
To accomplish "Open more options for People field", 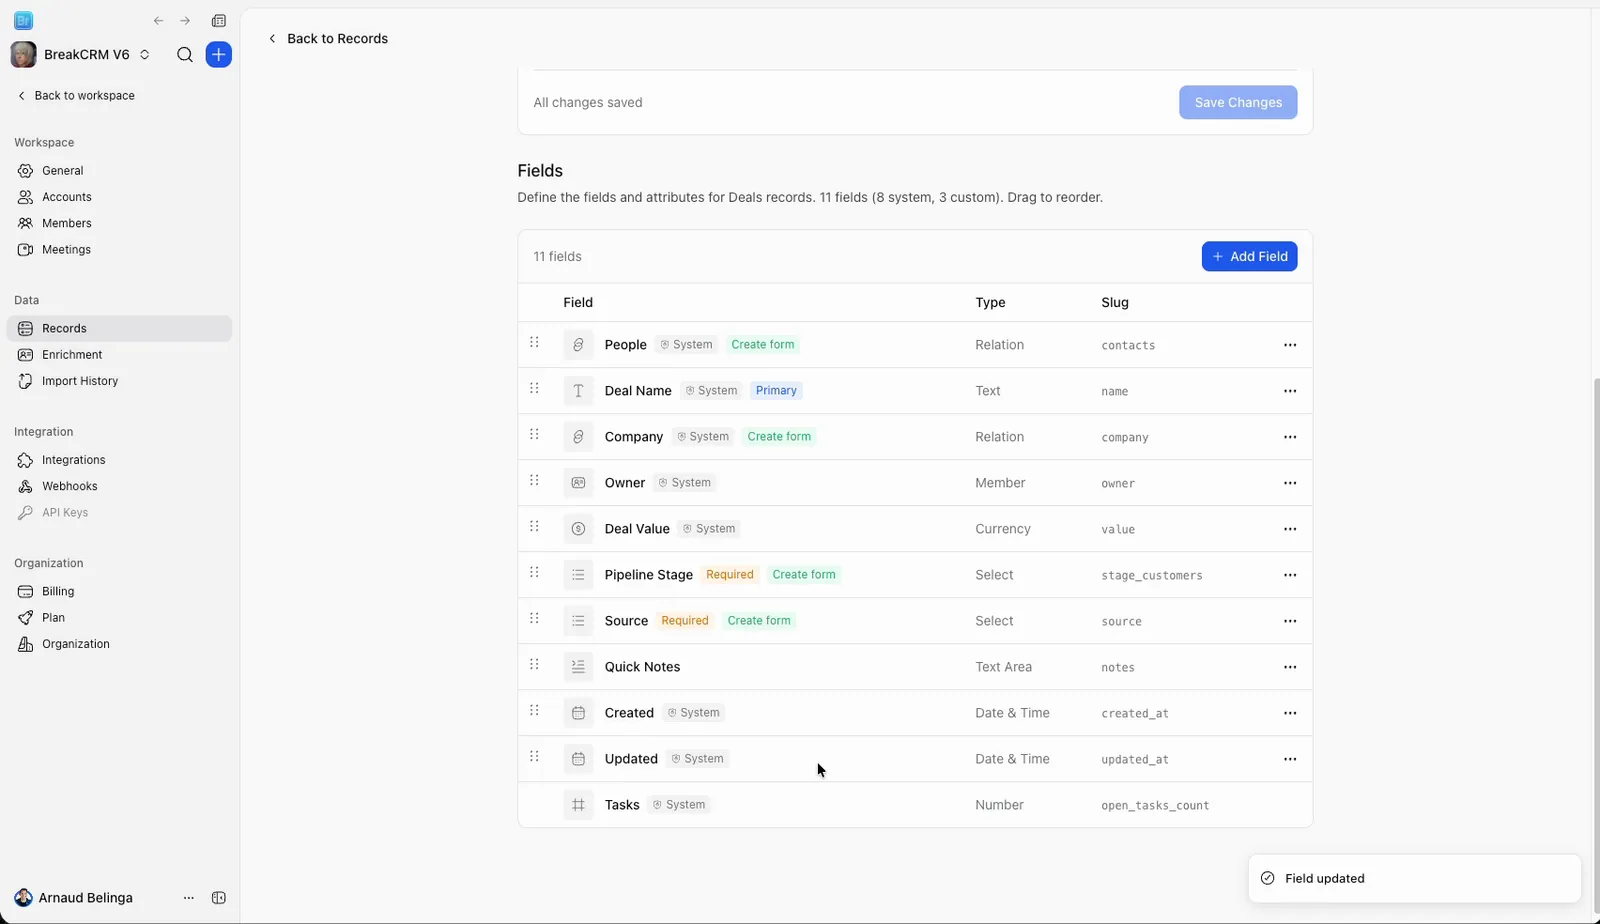I will [x=1290, y=345].
